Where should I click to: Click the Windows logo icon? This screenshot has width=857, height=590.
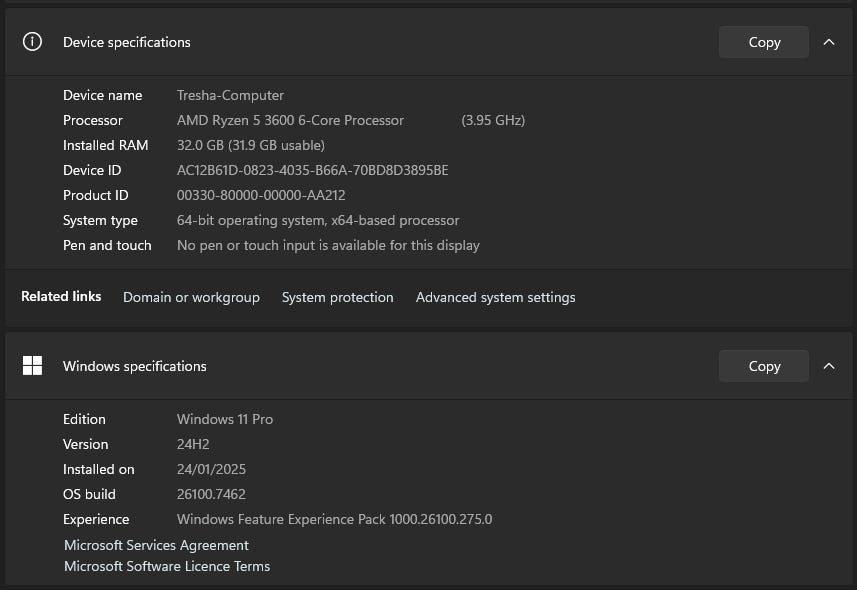32,366
